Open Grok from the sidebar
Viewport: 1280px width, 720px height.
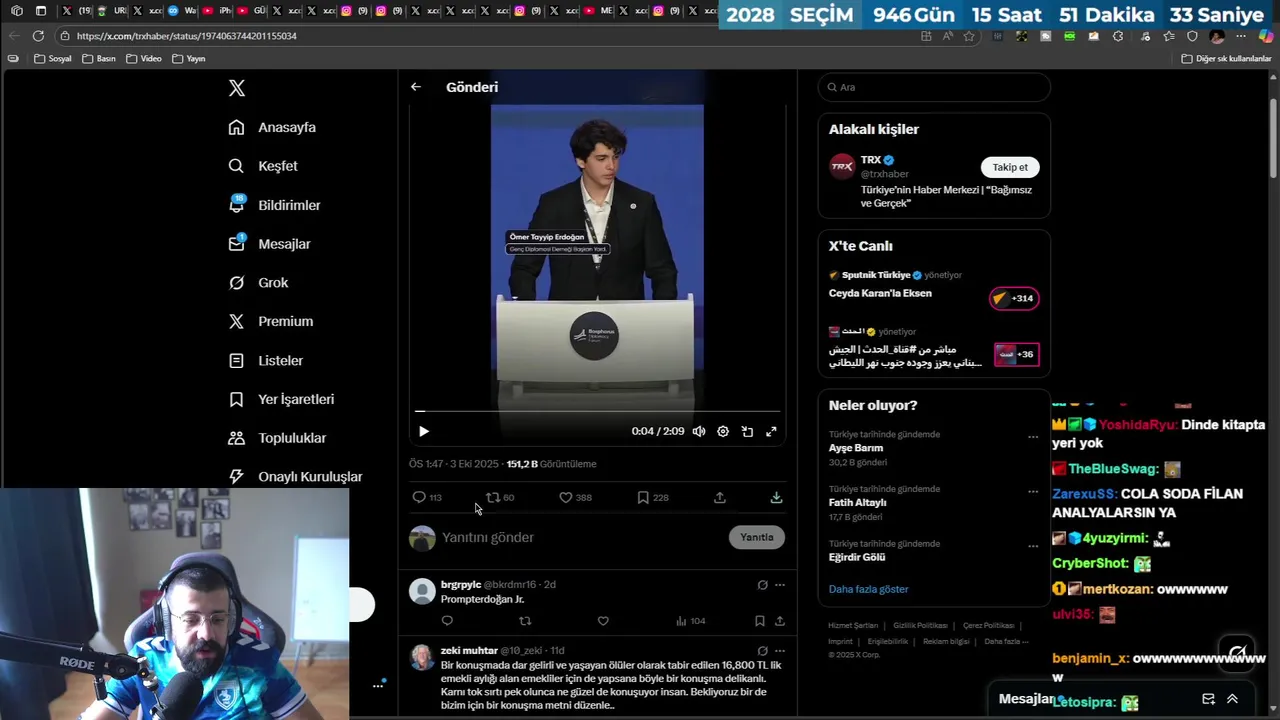click(x=258, y=283)
